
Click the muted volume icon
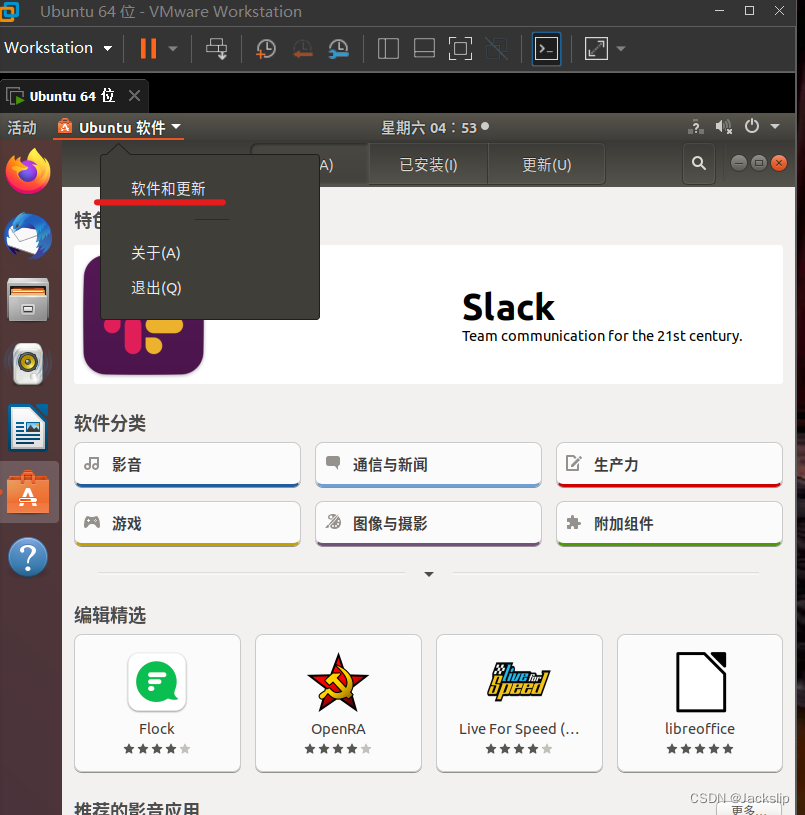[x=723, y=127]
